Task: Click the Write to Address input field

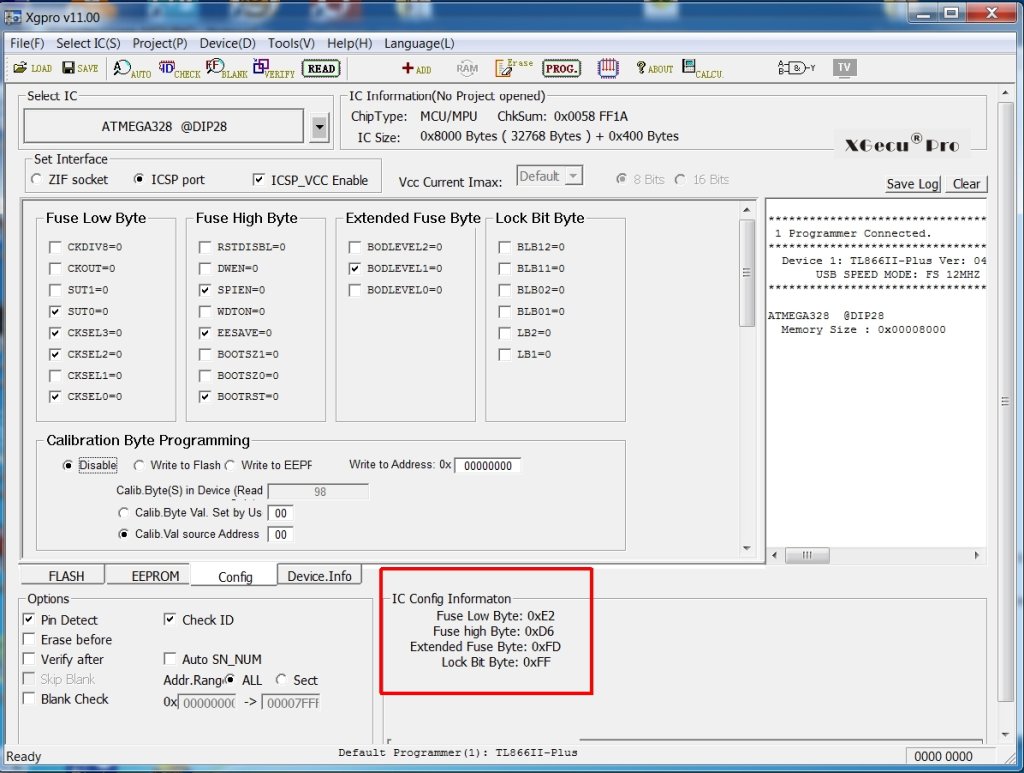Action: 488,466
